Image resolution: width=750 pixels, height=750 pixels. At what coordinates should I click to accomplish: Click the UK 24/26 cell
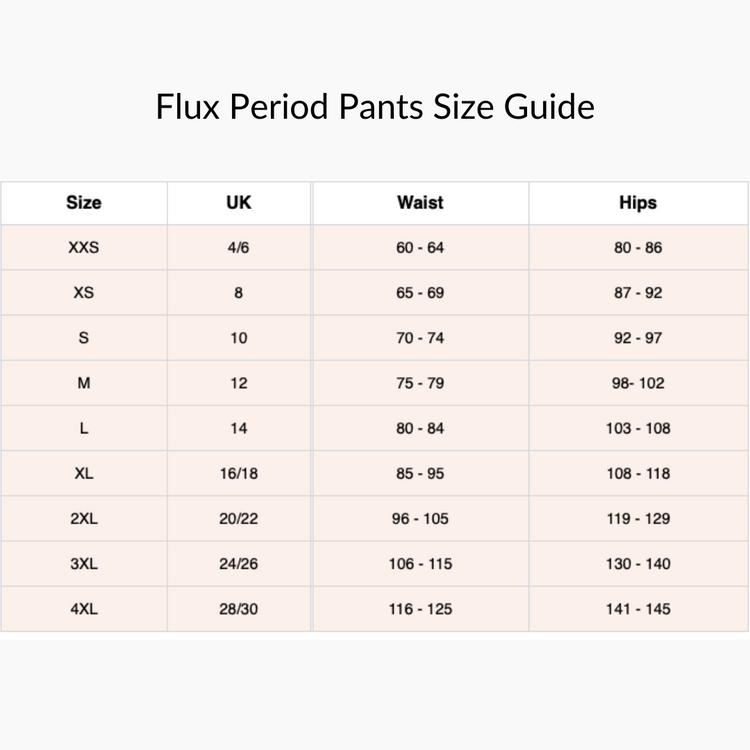239,564
